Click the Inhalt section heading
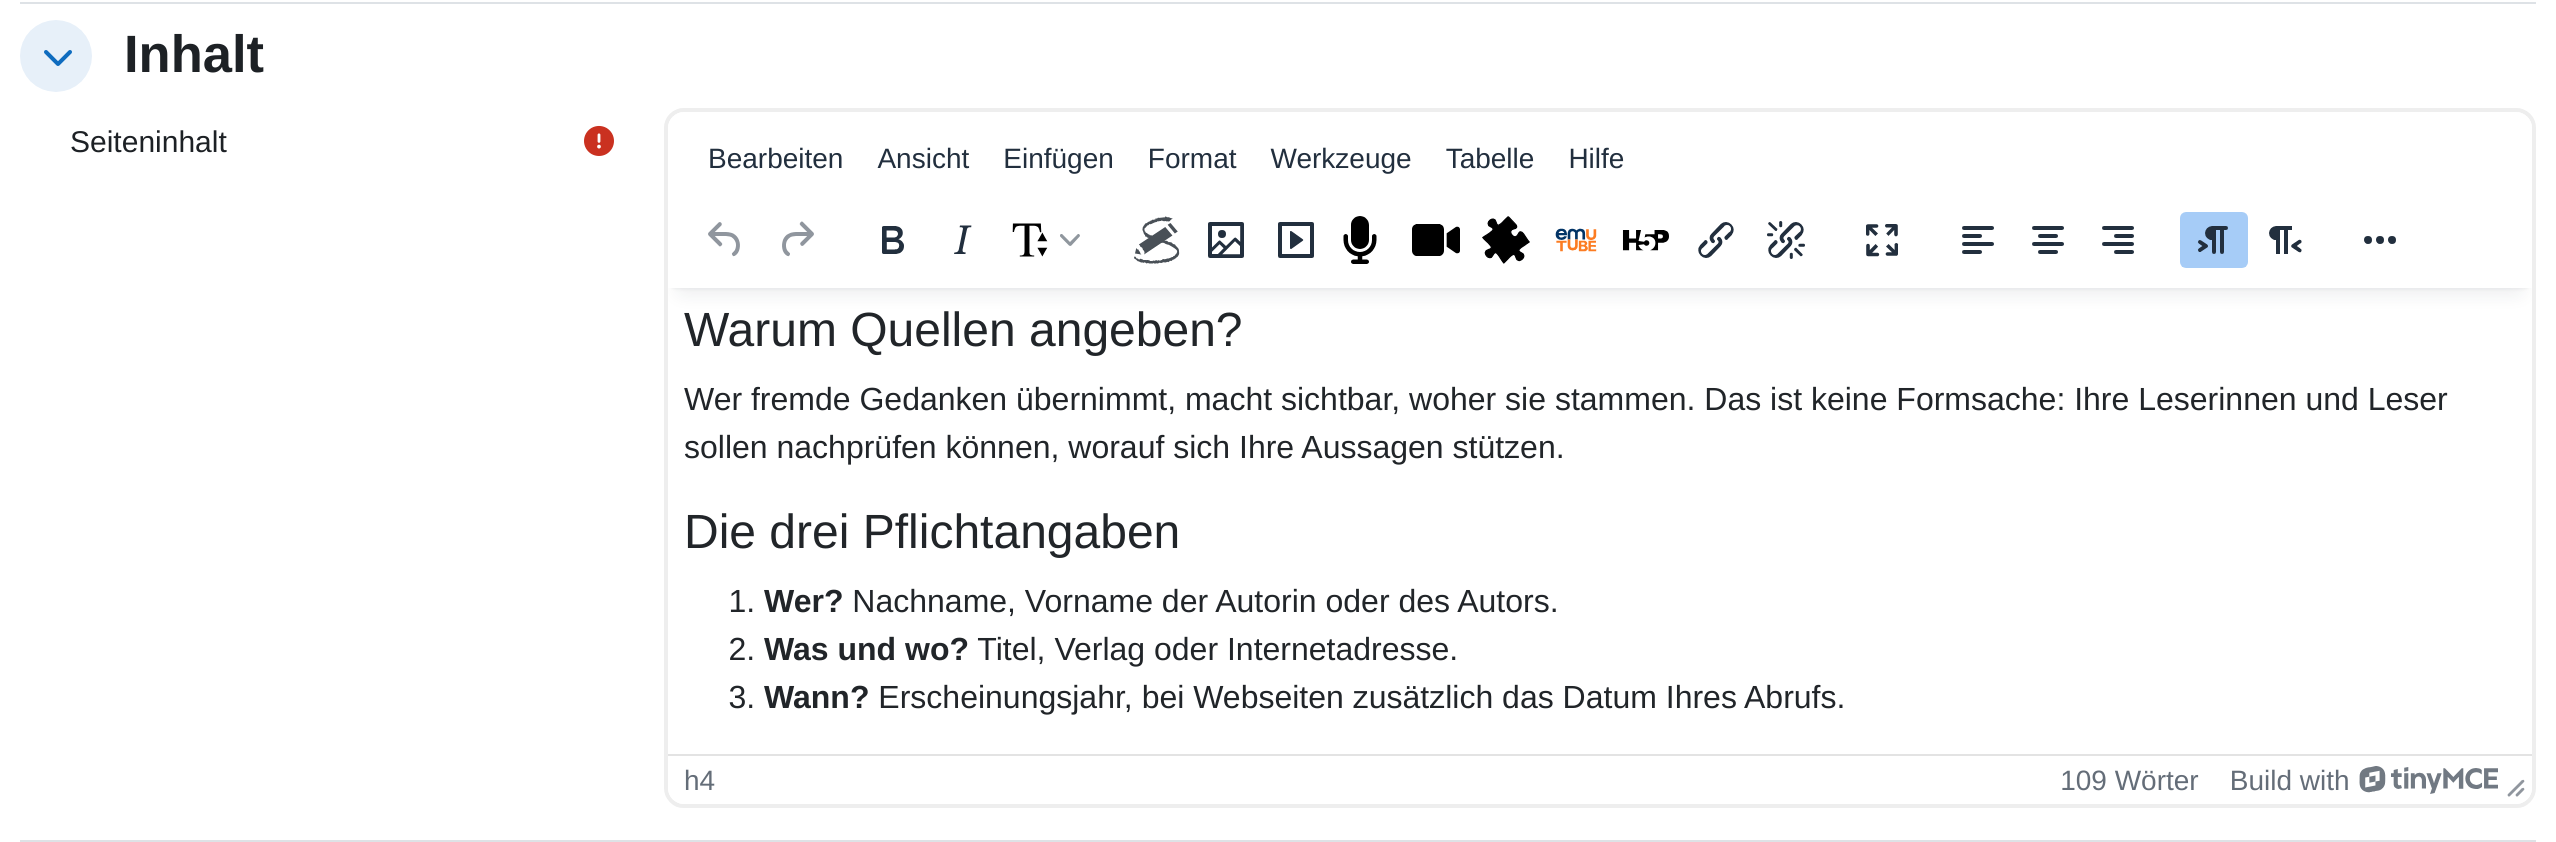Viewport: 2556px width, 842px height. coord(193,54)
